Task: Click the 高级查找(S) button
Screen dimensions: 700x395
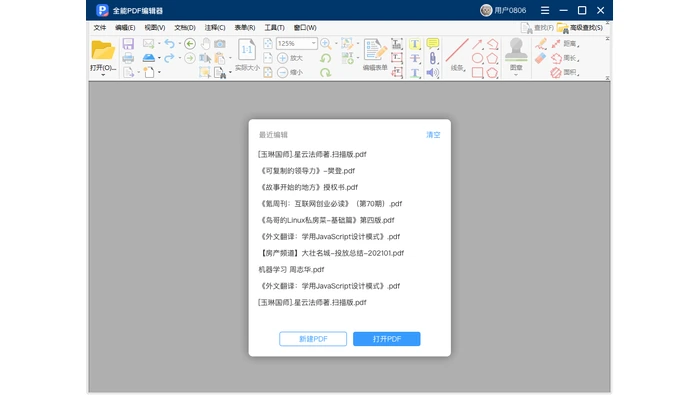Action: click(x=580, y=28)
